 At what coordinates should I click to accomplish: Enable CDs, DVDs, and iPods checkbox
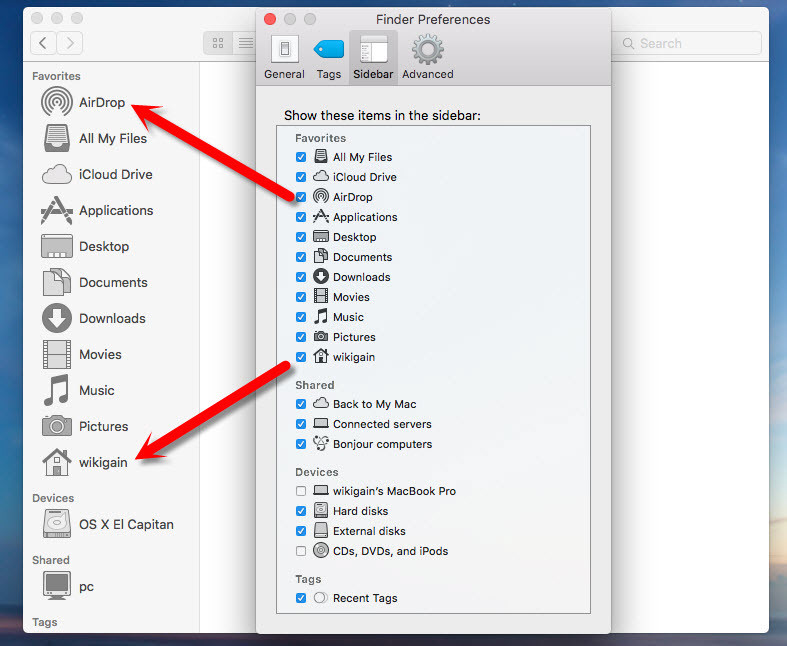point(301,551)
